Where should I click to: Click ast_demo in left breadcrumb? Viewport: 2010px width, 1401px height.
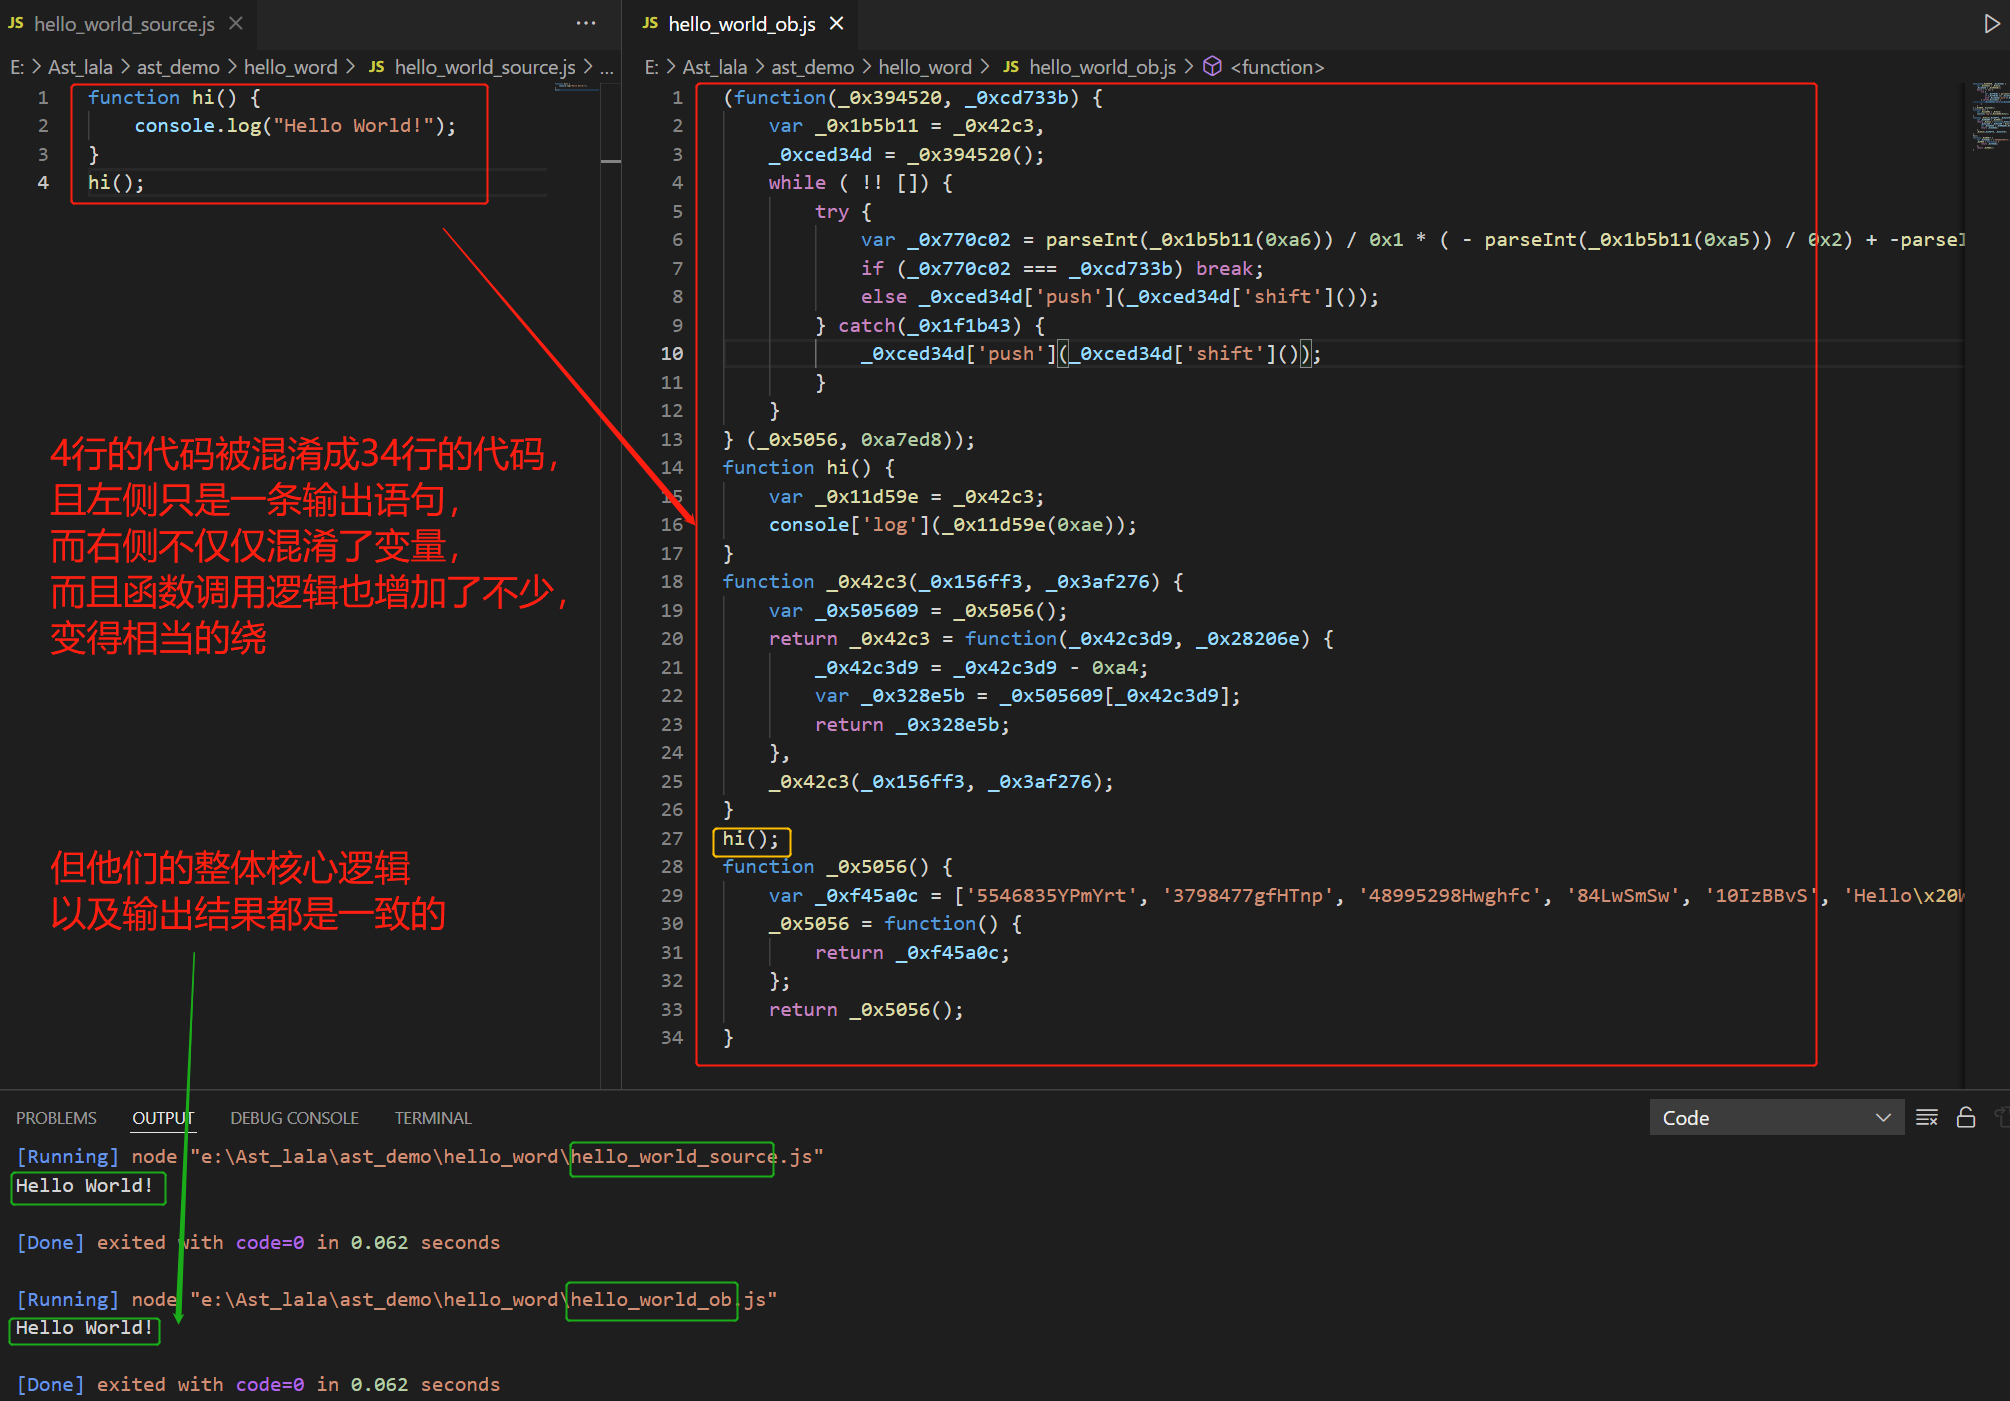pyautogui.click(x=178, y=67)
